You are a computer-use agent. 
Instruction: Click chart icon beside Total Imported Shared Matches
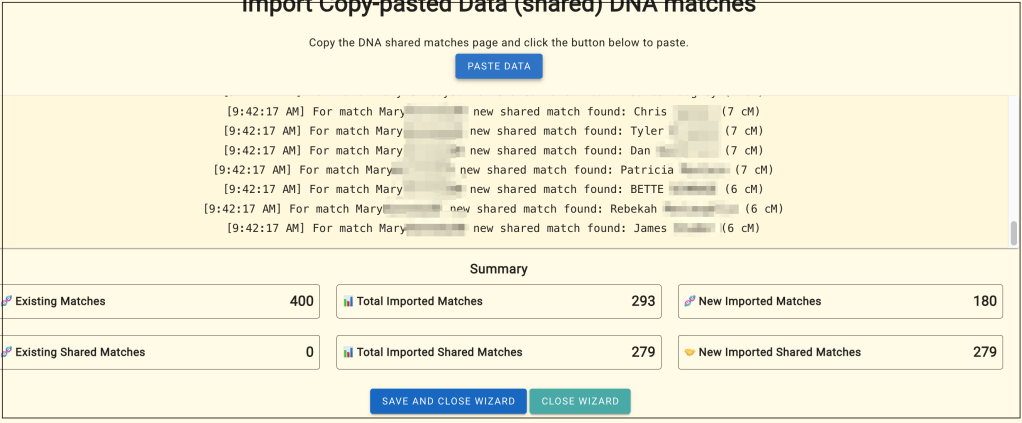click(x=348, y=352)
